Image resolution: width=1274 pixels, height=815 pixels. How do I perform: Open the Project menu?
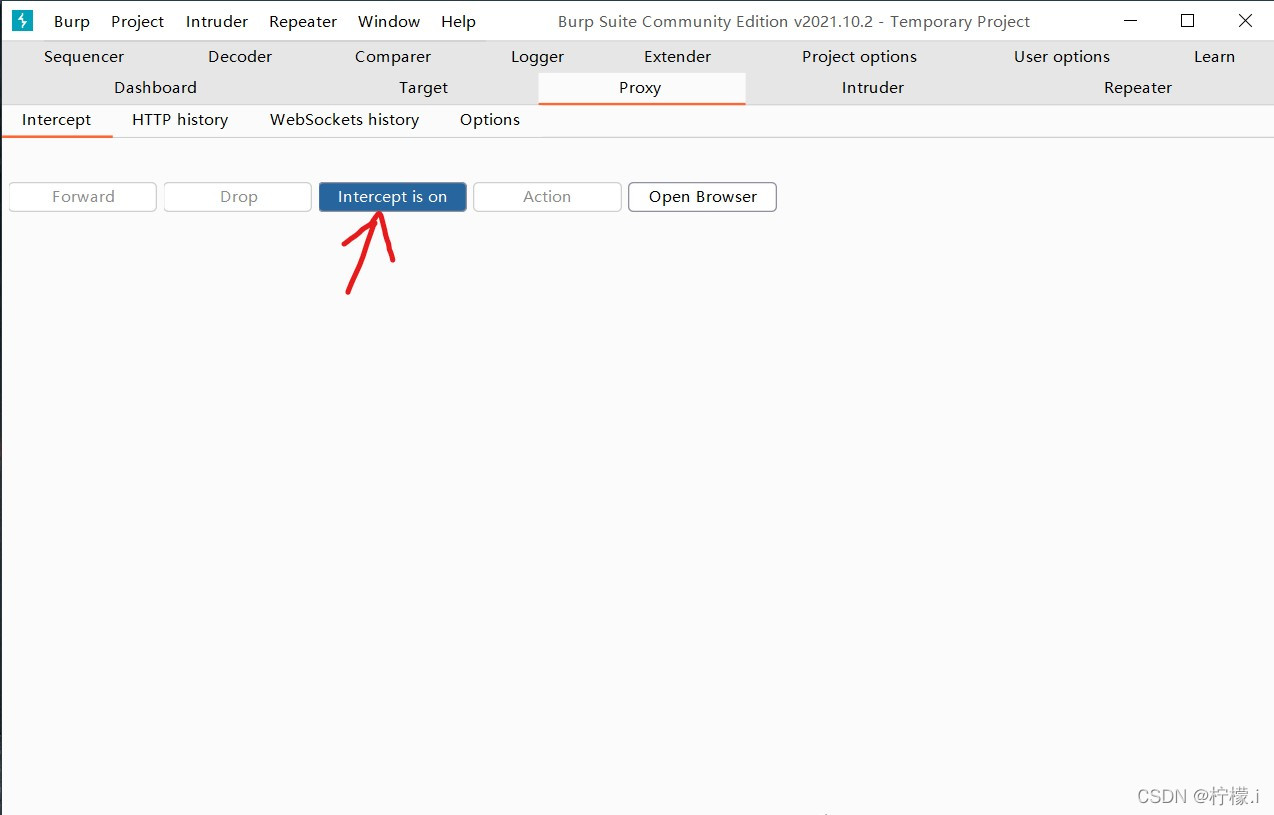pos(138,21)
